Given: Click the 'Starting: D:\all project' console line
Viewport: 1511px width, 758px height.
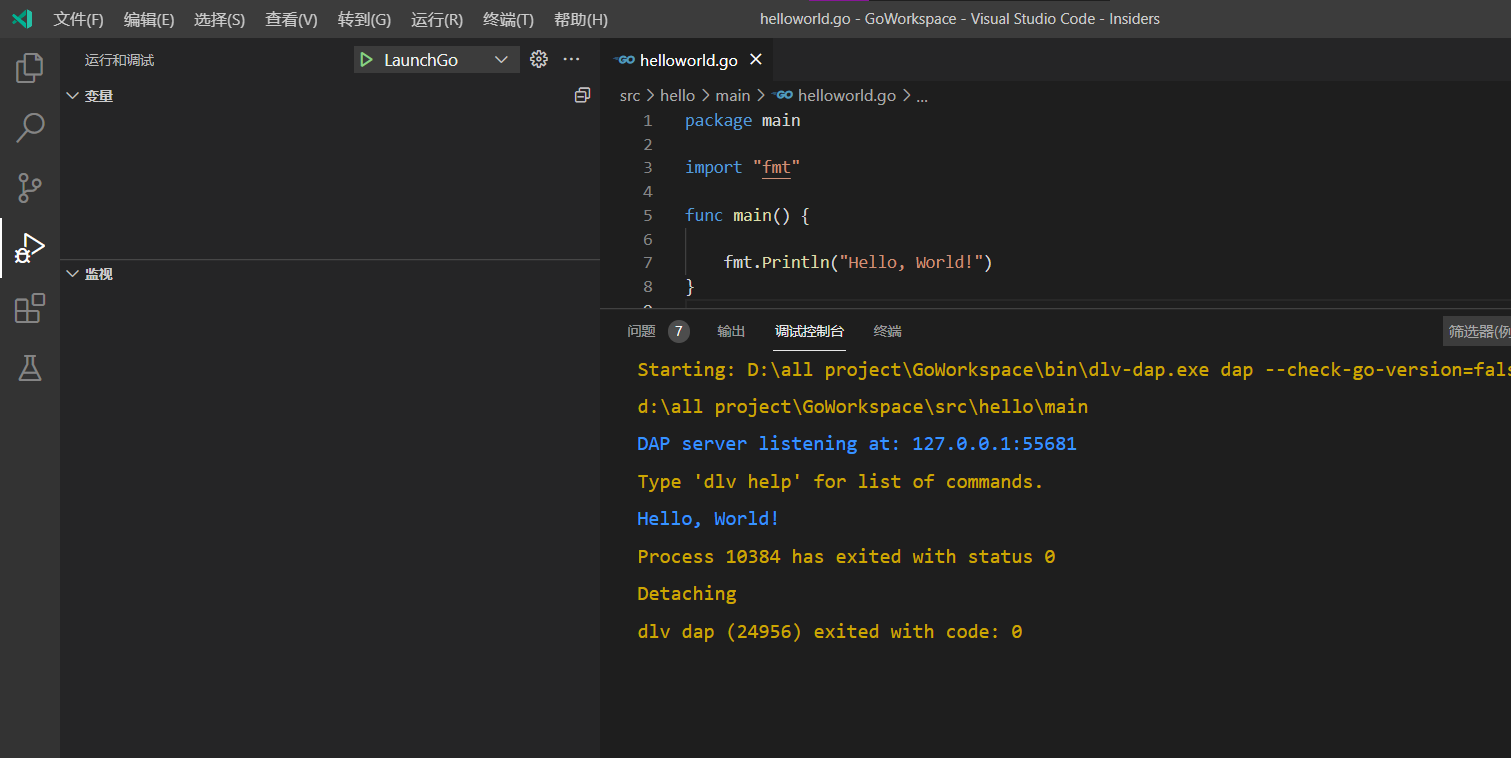Looking at the screenshot, I should (x=1074, y=370).
